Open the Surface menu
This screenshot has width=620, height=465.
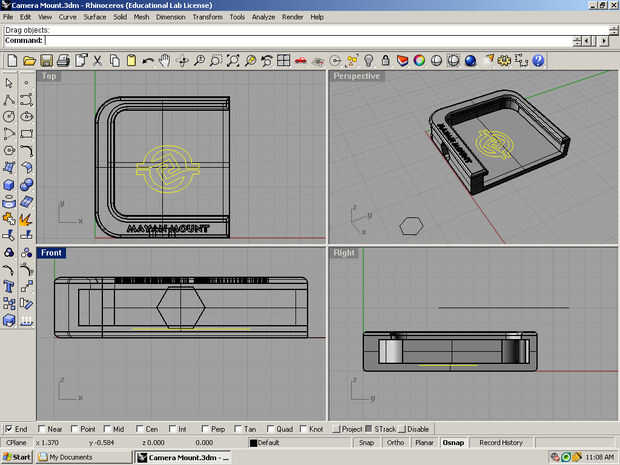coord(95,17)
